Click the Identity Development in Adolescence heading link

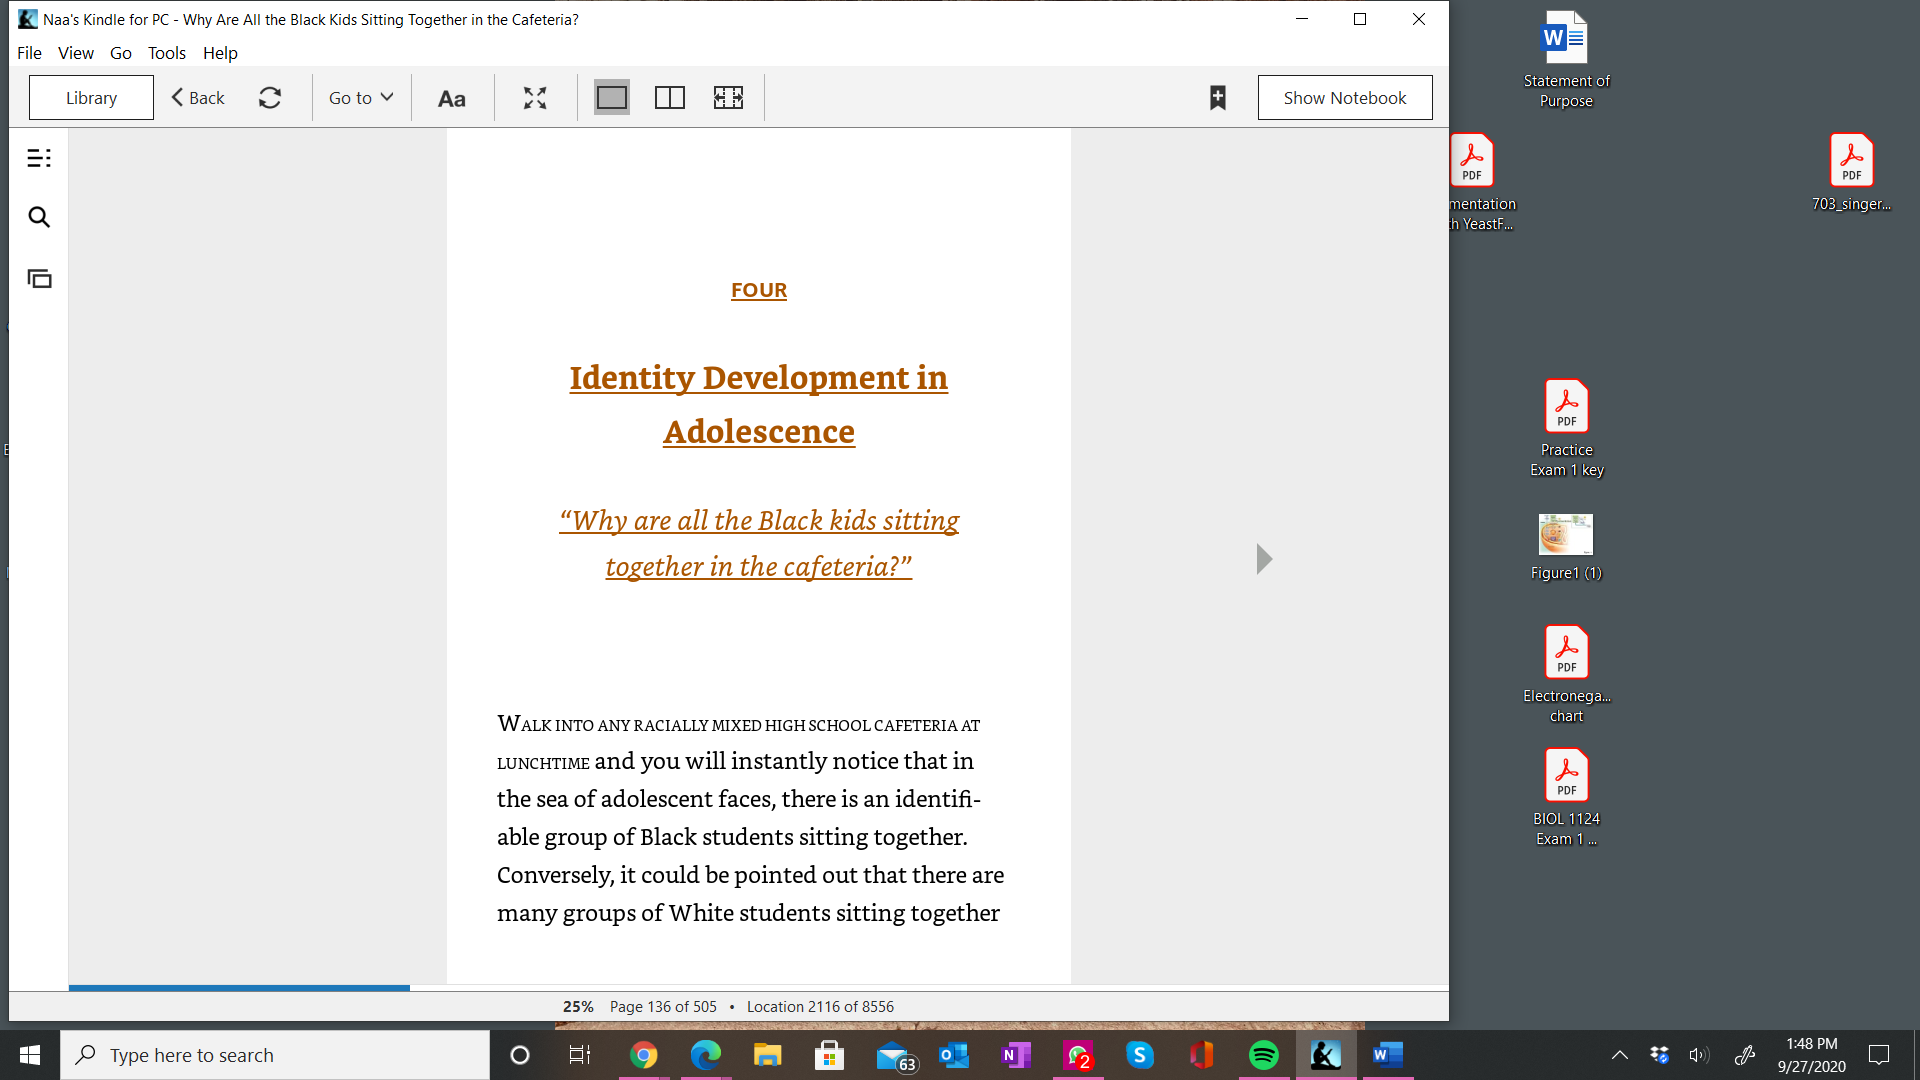[x=759, y=405]
